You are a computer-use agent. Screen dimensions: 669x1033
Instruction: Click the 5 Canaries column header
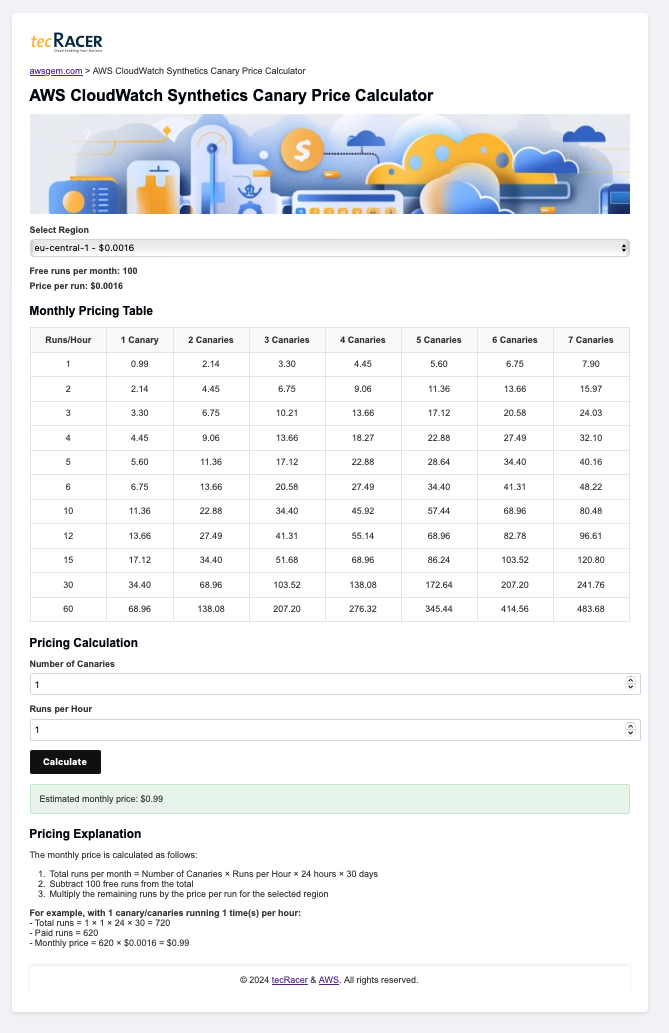tap(439, 340)
